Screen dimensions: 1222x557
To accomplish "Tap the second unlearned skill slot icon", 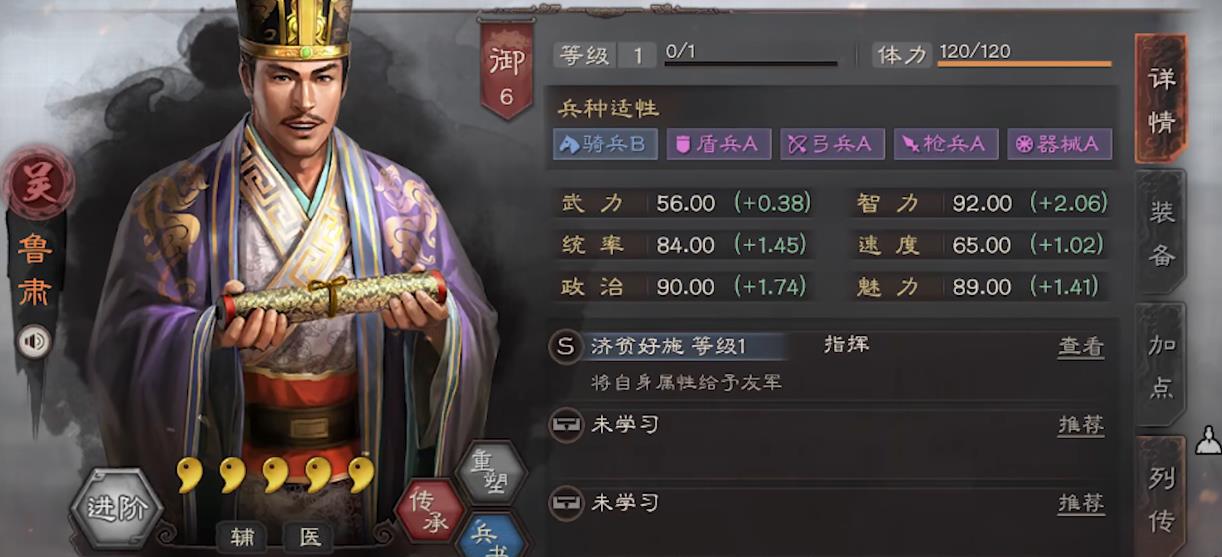I will click(566, 502).
